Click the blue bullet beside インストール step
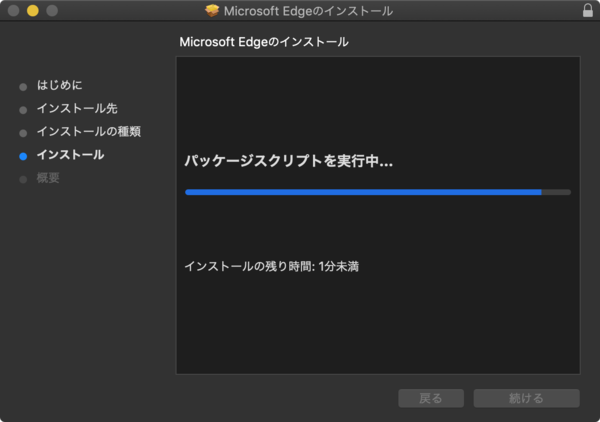This screenshot has width=600, height=422. (23, 156)
